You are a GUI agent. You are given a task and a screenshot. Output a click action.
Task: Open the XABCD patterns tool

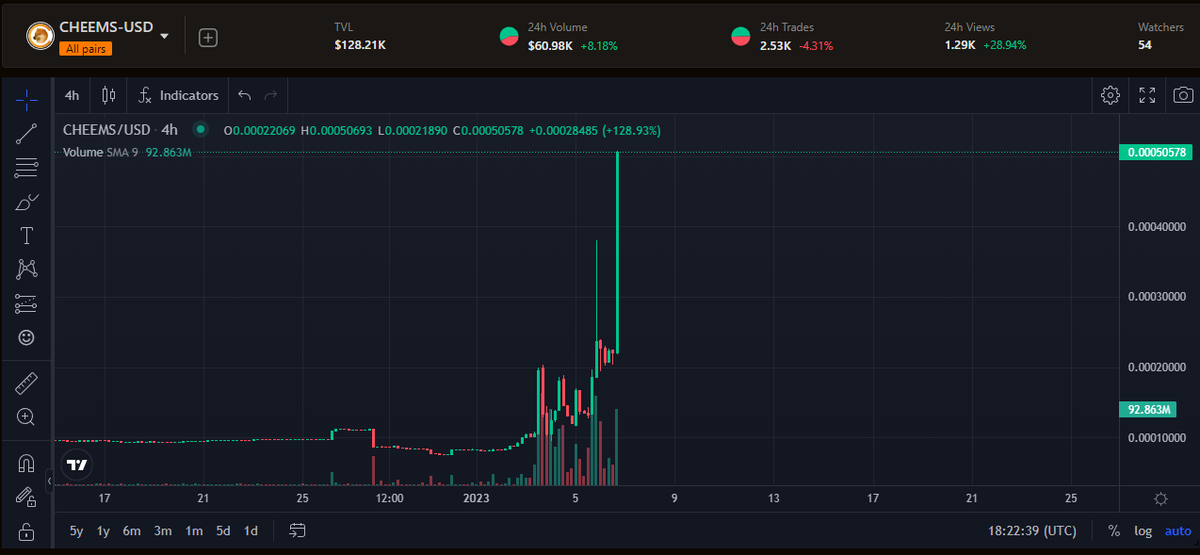[x=27, y=269]
